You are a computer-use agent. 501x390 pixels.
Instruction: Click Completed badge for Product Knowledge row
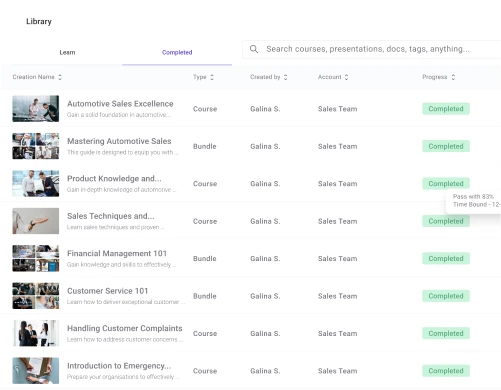point(446,183)
